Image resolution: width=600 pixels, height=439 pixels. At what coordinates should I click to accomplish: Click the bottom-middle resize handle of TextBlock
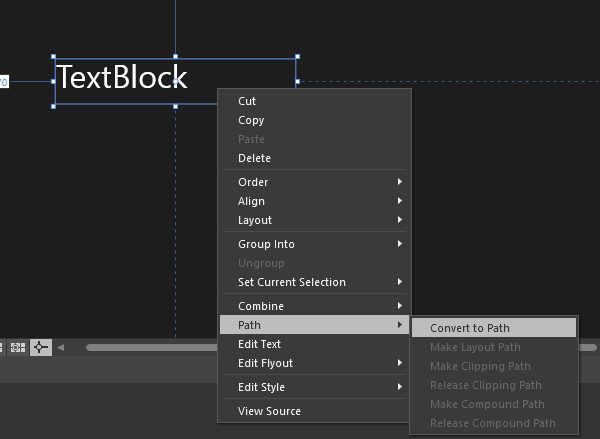(176, 106)
